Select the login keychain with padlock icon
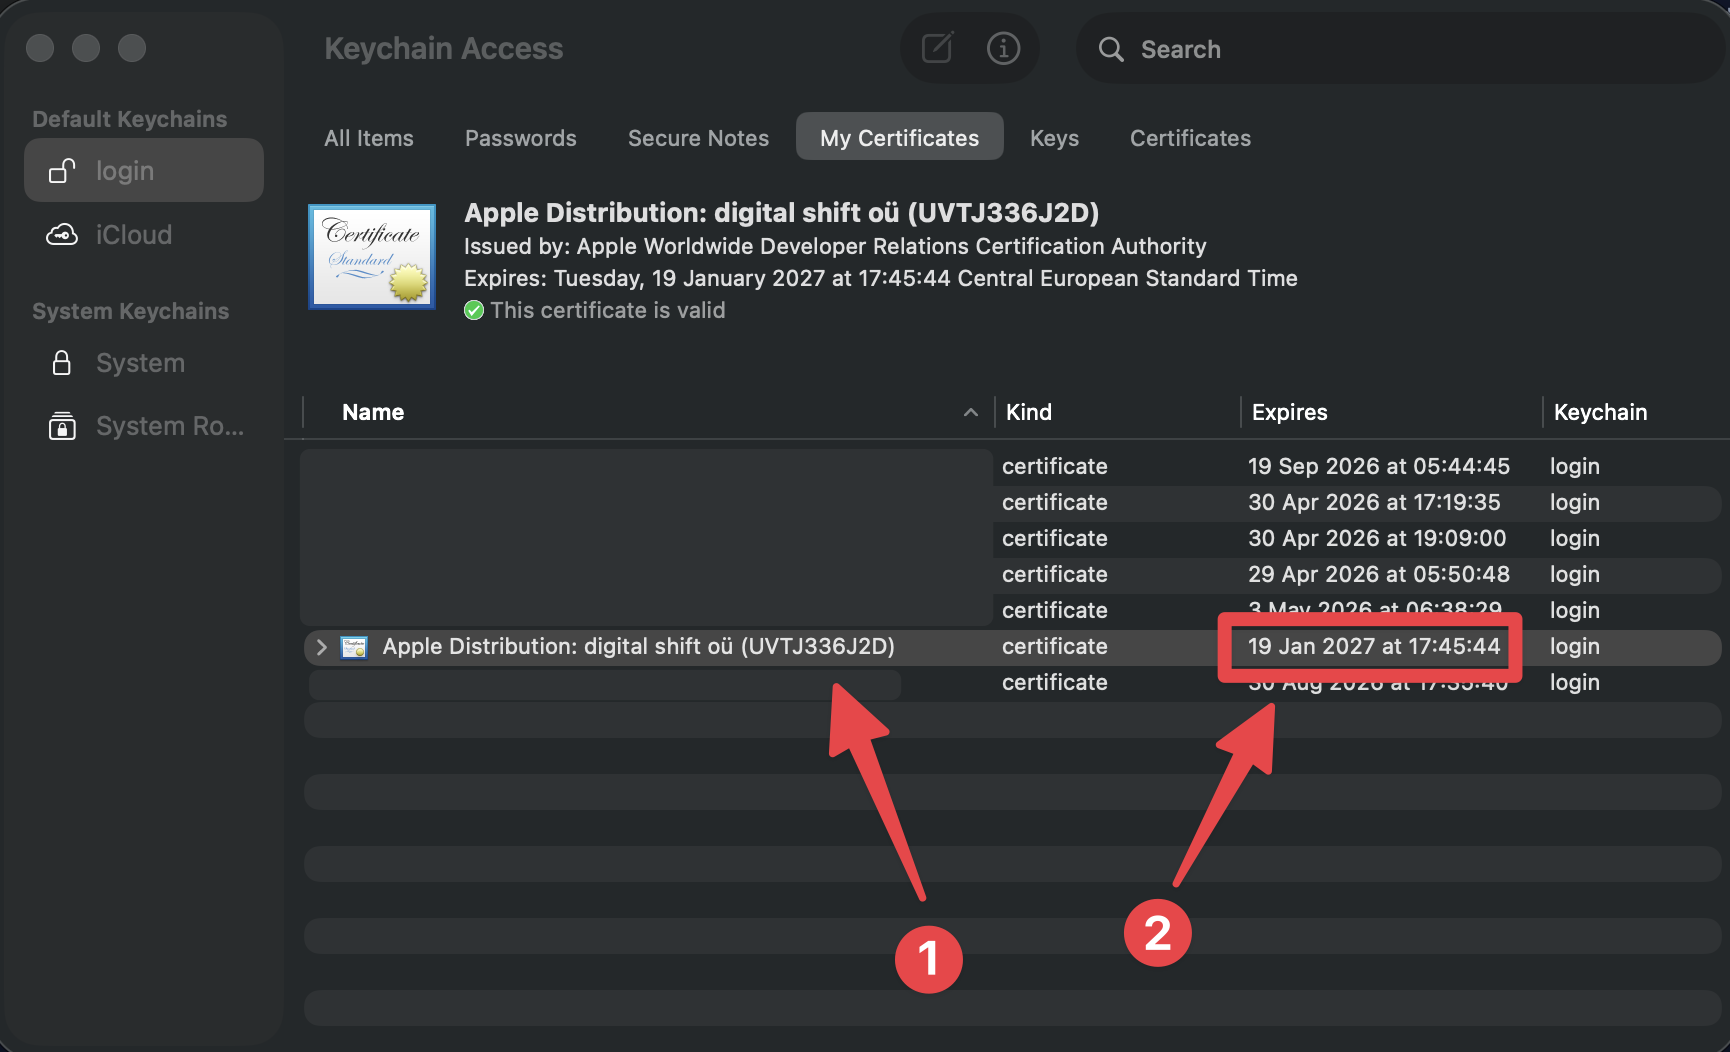This screenshot has width=1730, height=1052. [x=61, y=170]
